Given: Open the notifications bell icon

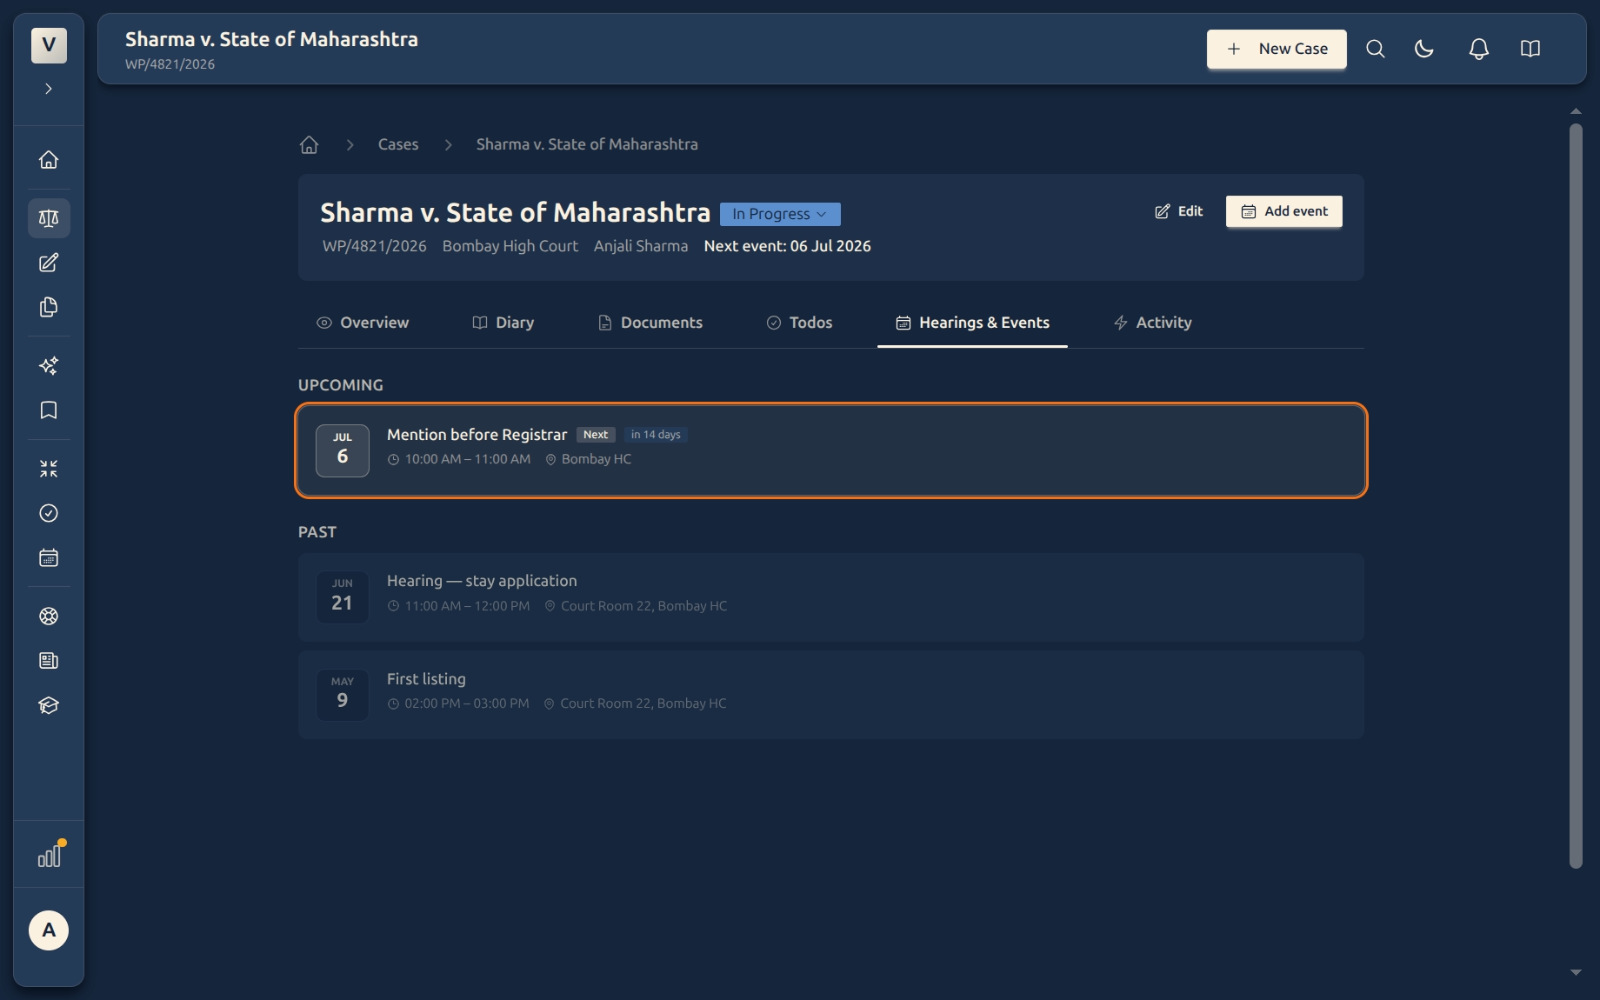Looking at the screenshot, I should tap(1478, 49).
